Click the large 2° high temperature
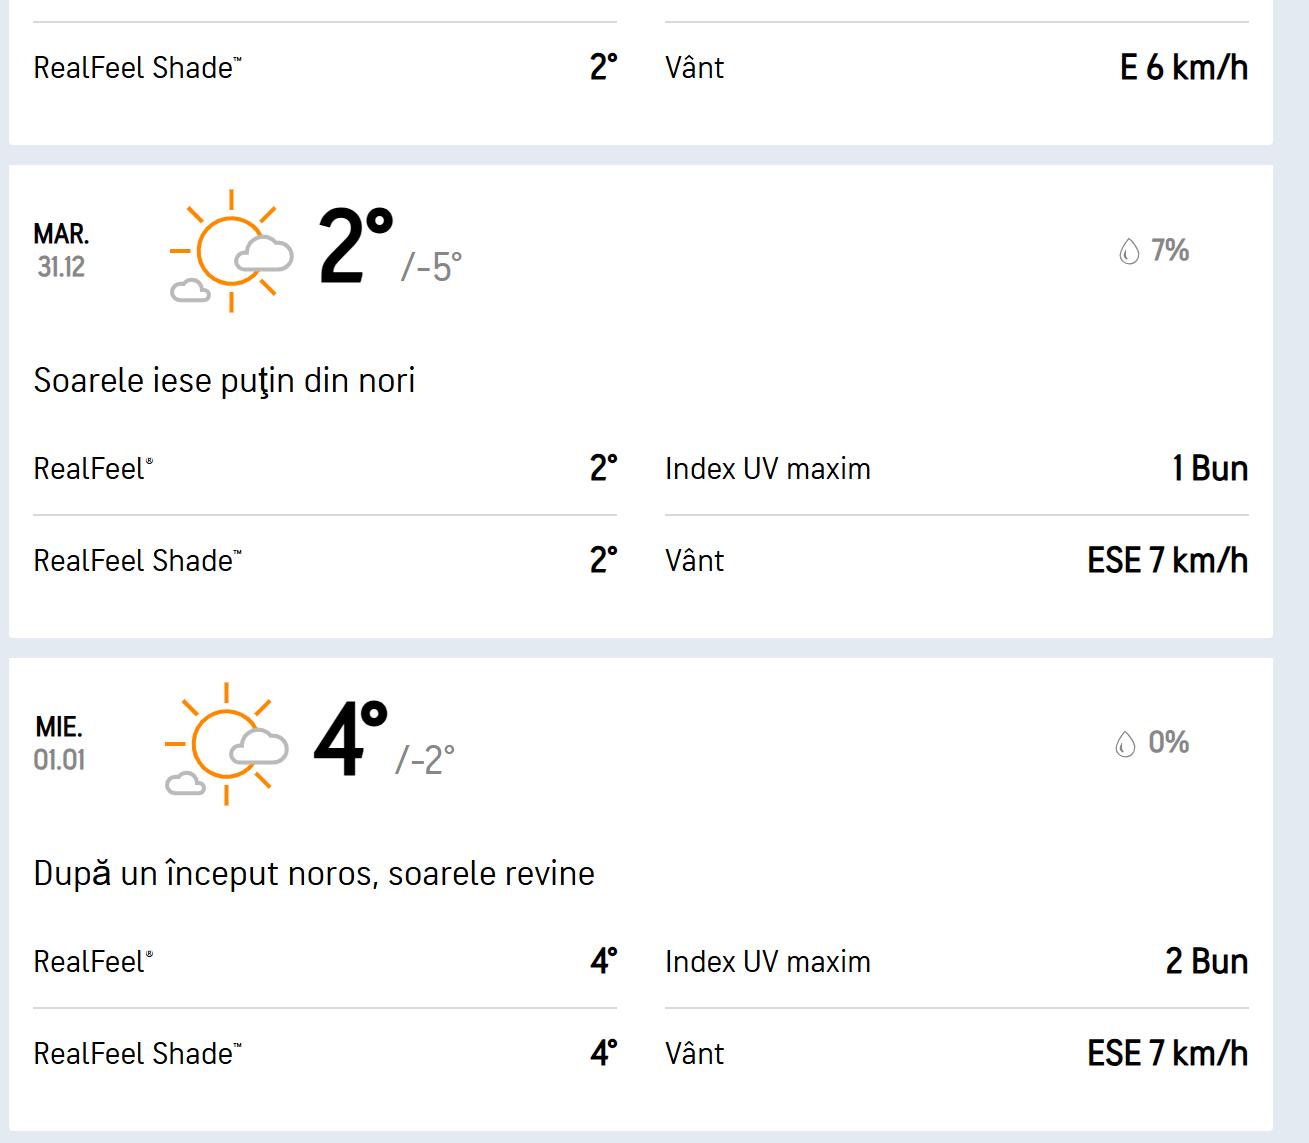This screenshot has height=1143, width=1309. 355,245
